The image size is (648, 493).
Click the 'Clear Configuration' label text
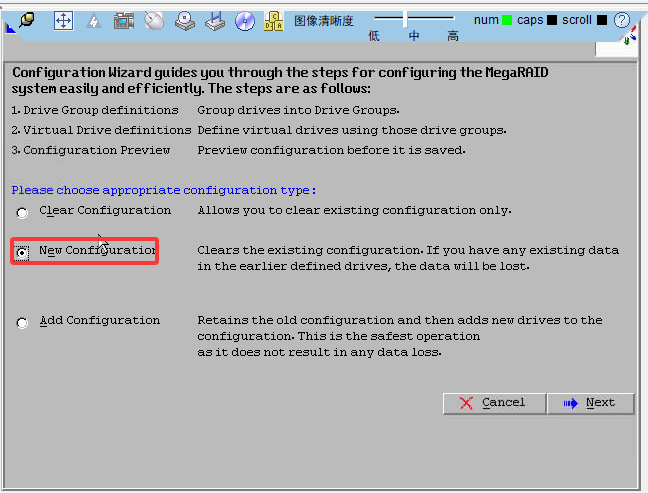pos(105,210)
